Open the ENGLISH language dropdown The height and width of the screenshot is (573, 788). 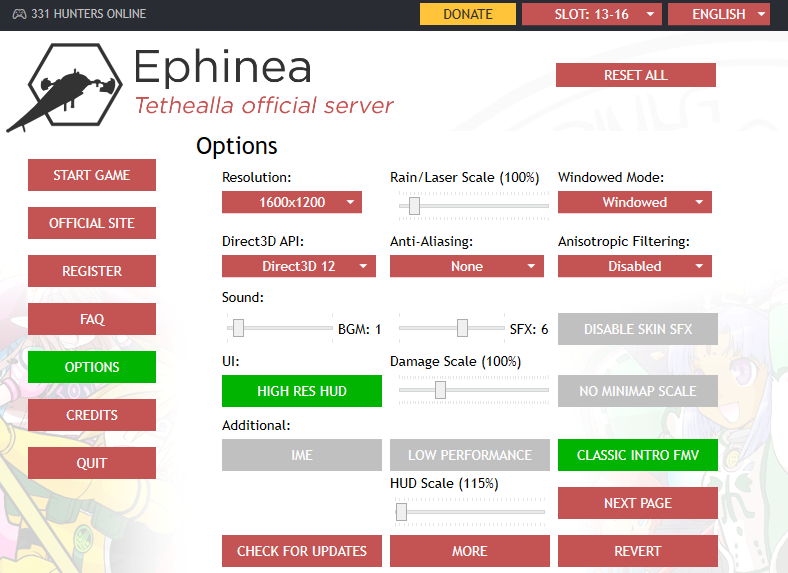click(x=719, y=14)
